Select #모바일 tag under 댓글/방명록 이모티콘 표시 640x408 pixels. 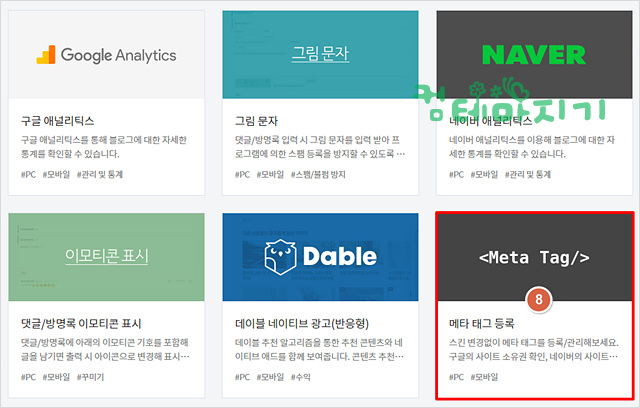(x=56, y=377)
